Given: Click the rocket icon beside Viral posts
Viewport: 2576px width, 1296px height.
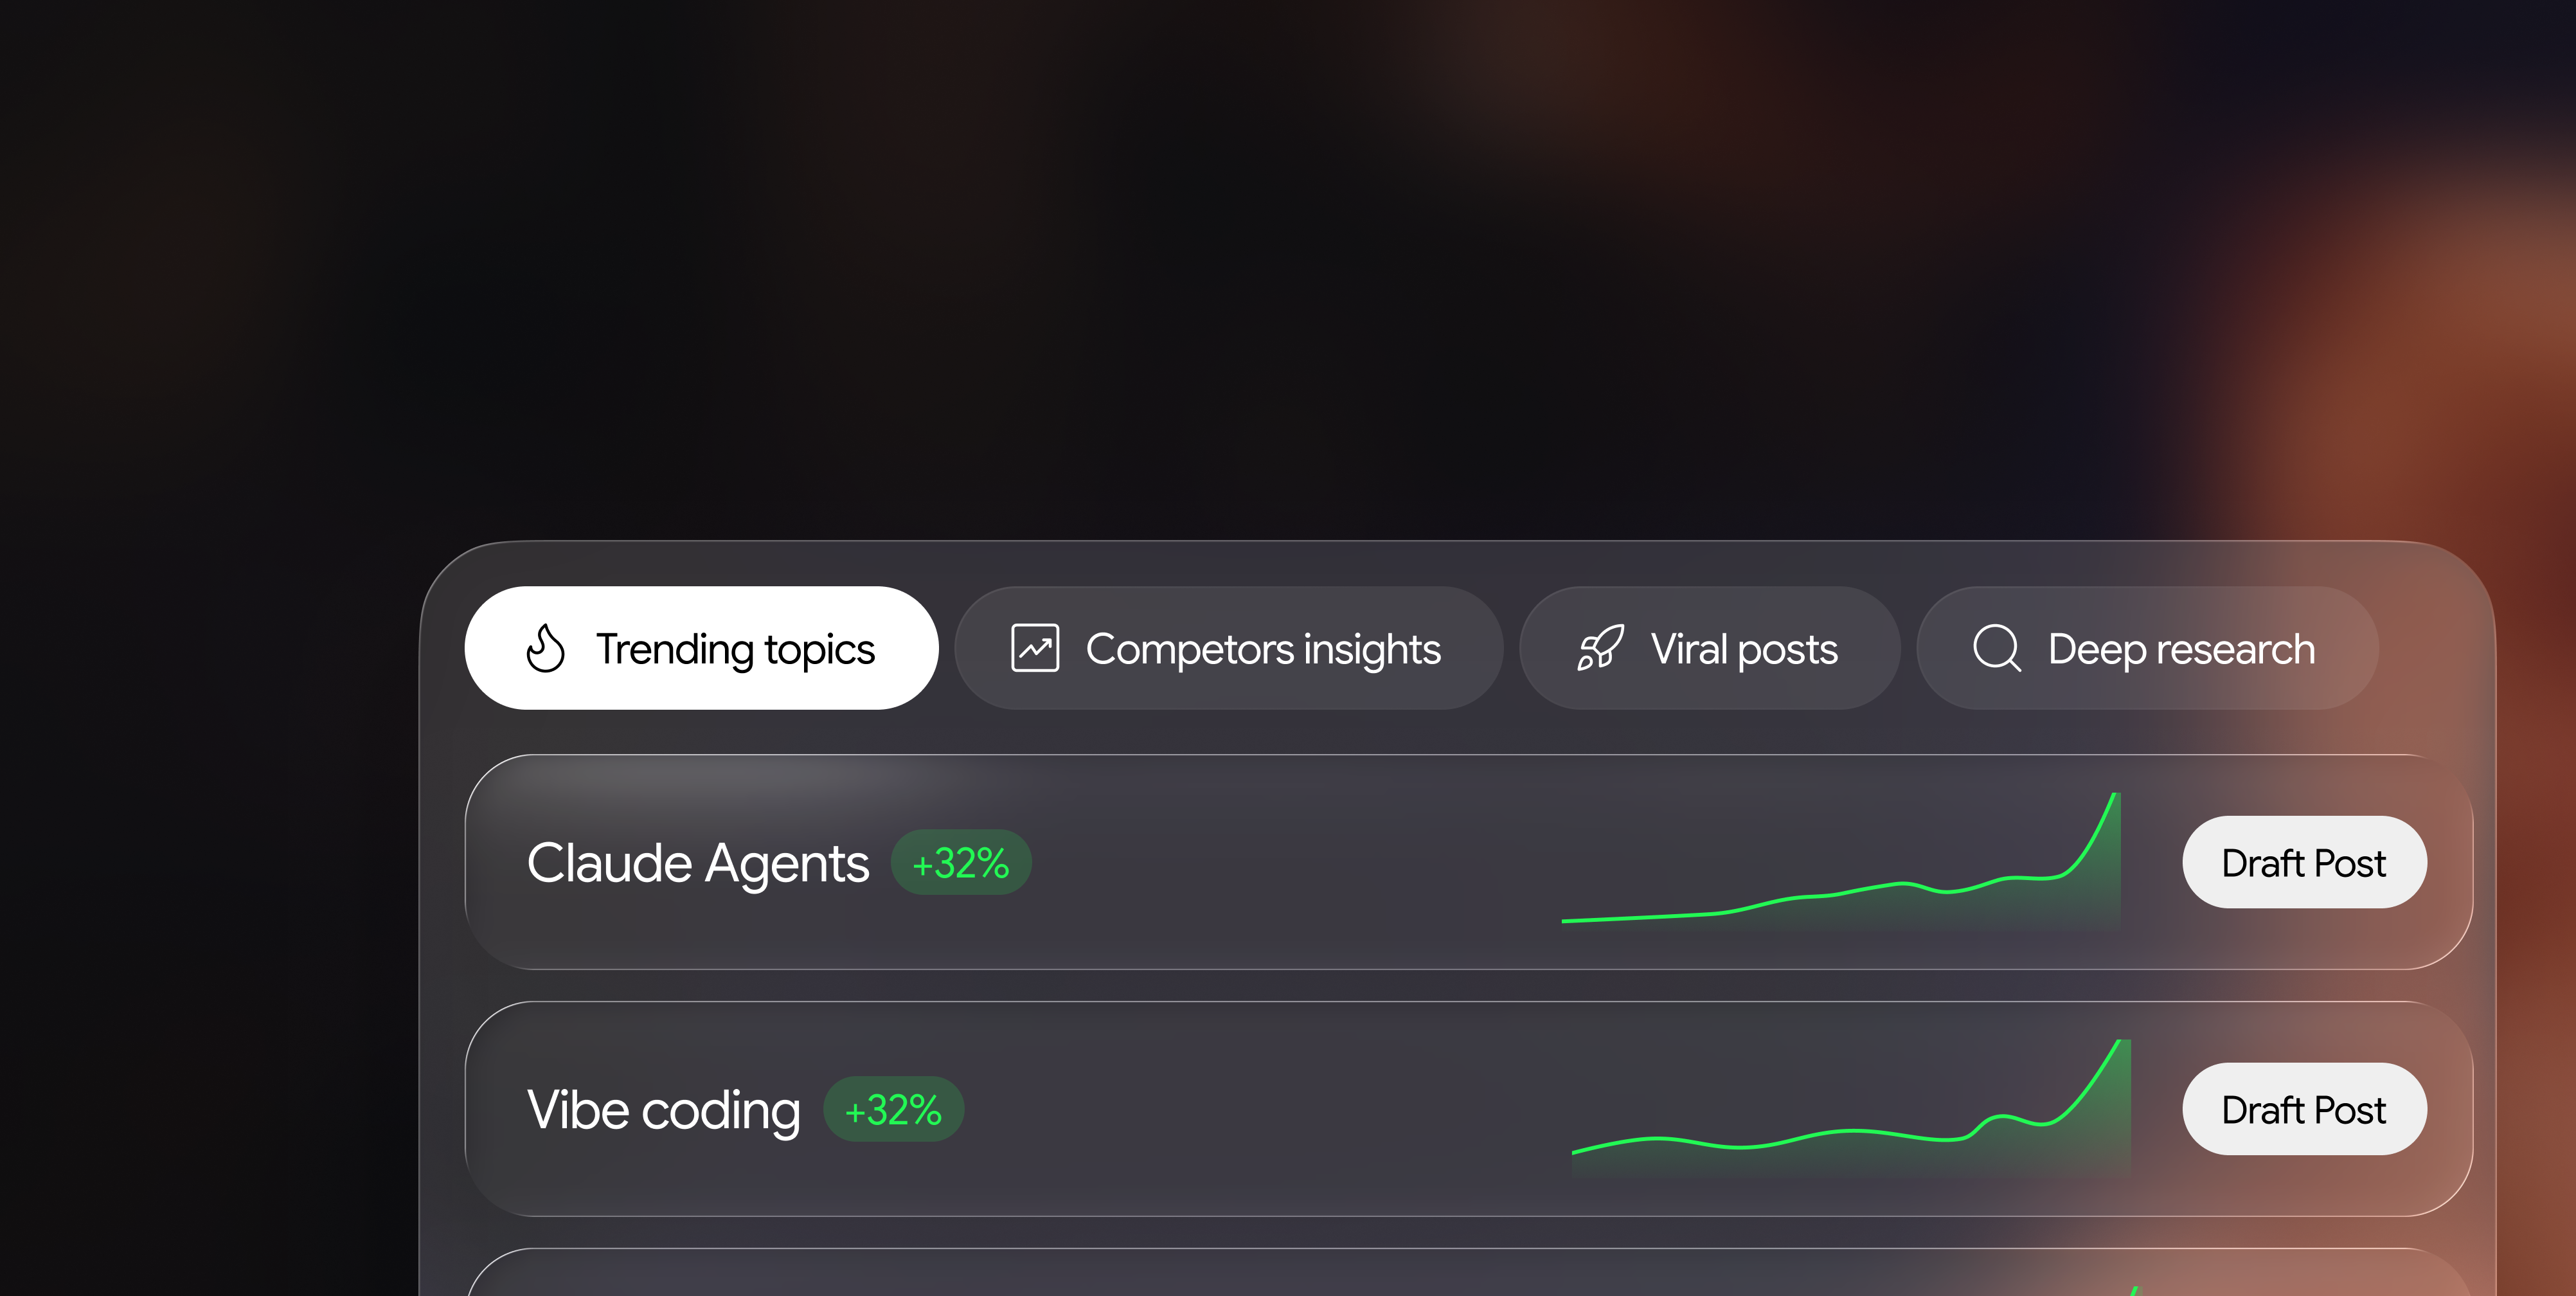Looking at the screenshot, I should [x=1600, y=648].
